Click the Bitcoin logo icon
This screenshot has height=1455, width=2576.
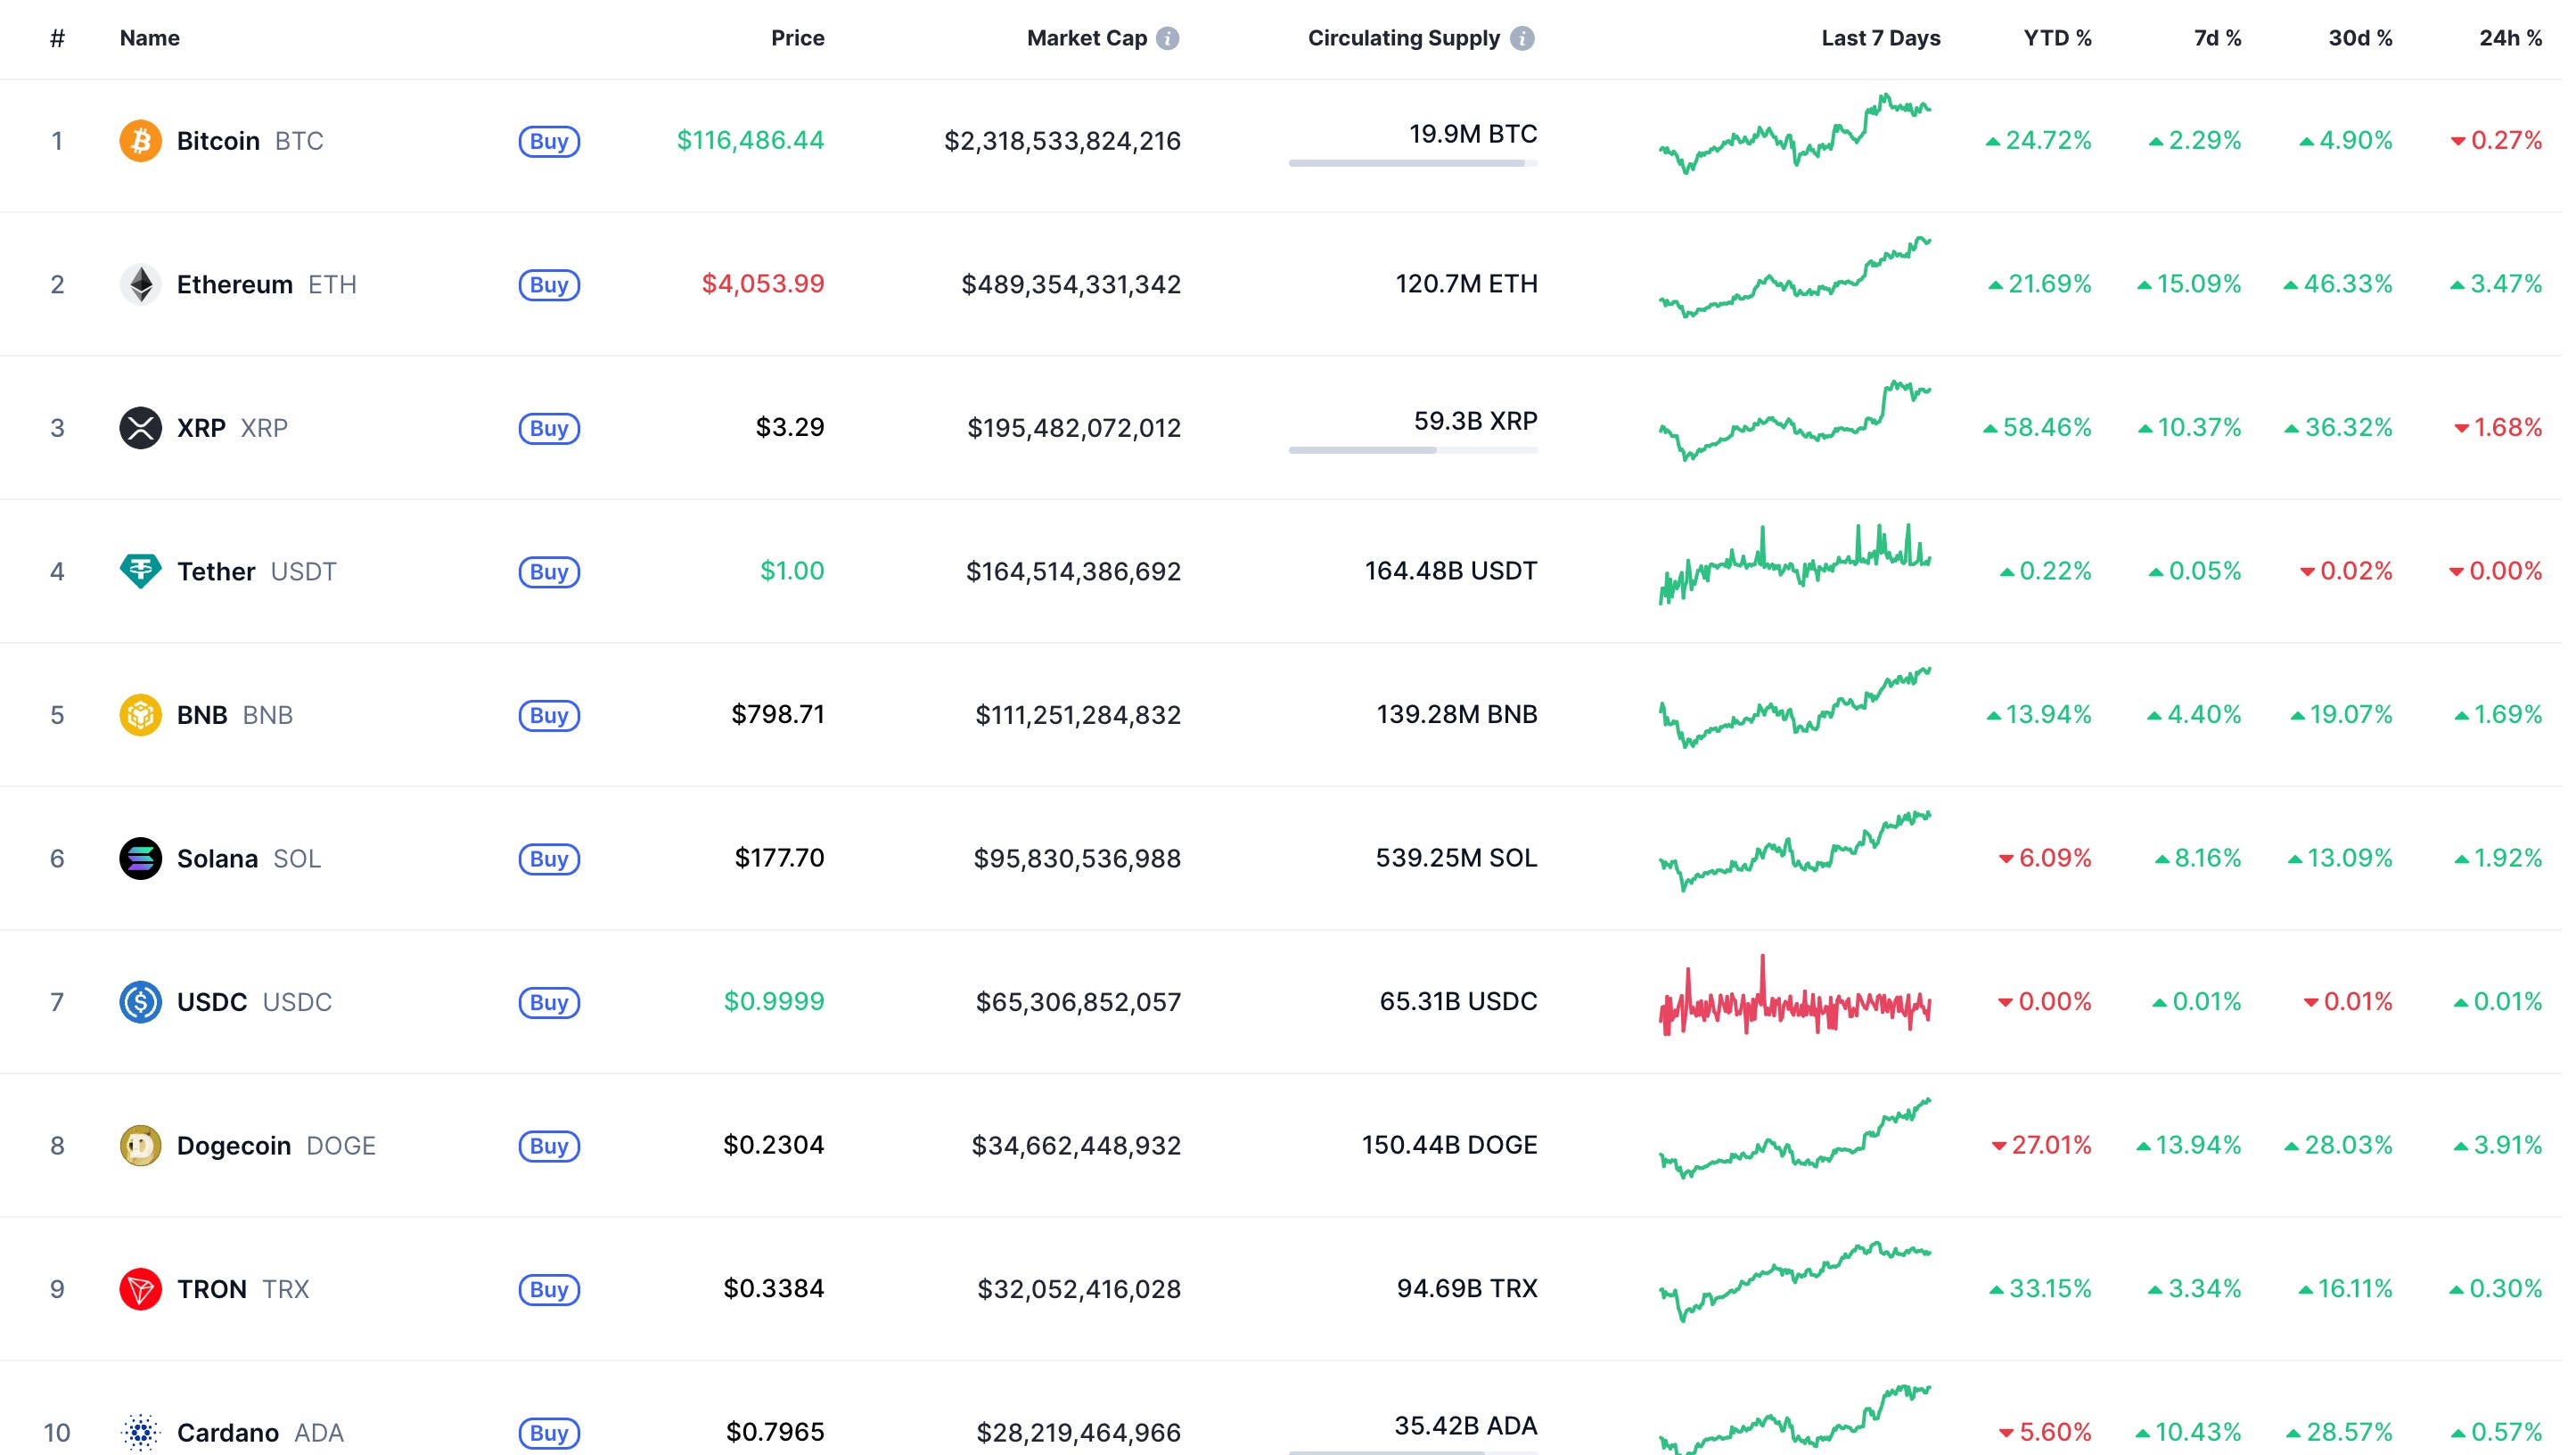pos(140,141)
